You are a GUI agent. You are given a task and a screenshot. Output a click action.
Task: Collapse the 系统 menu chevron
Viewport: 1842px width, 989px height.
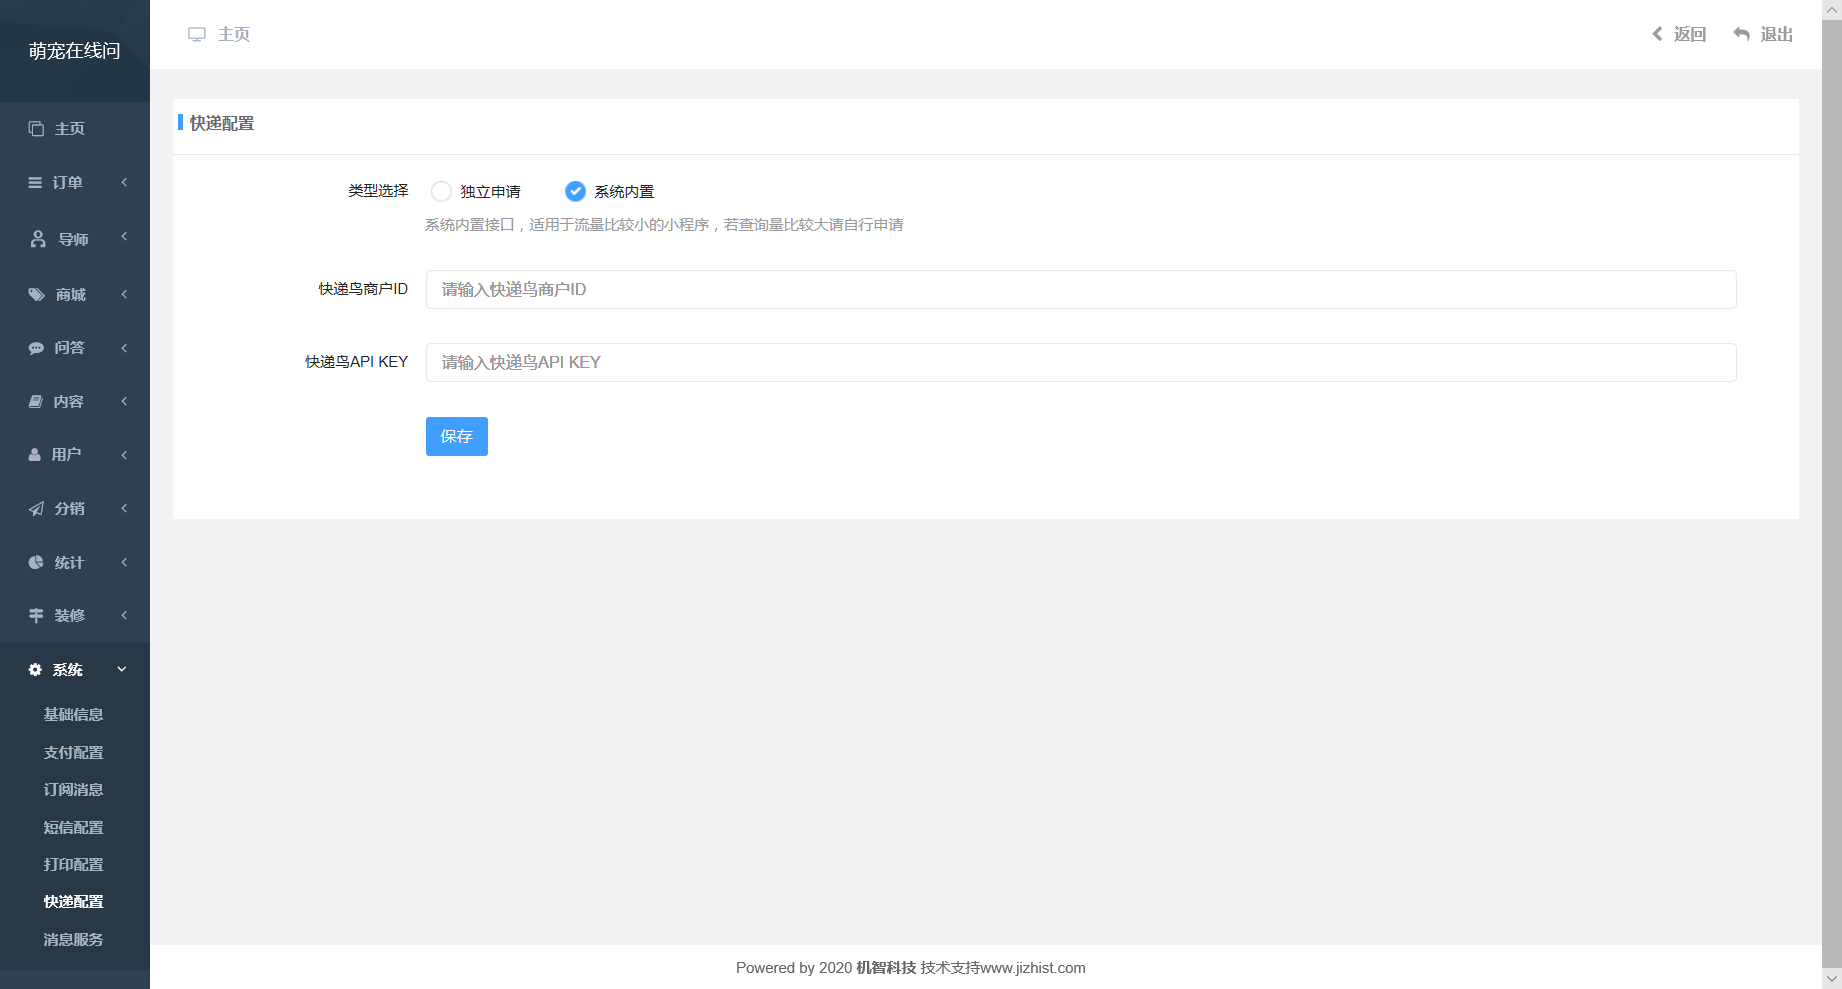pyautogui.click(x=122, y=669)
